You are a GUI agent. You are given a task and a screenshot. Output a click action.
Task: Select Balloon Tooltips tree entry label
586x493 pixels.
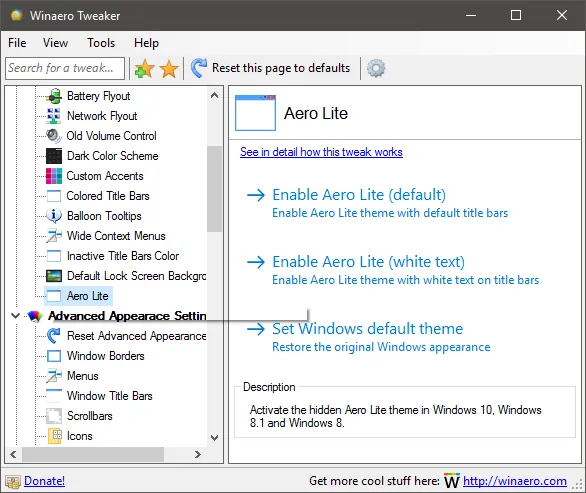(x=104, y=216)
